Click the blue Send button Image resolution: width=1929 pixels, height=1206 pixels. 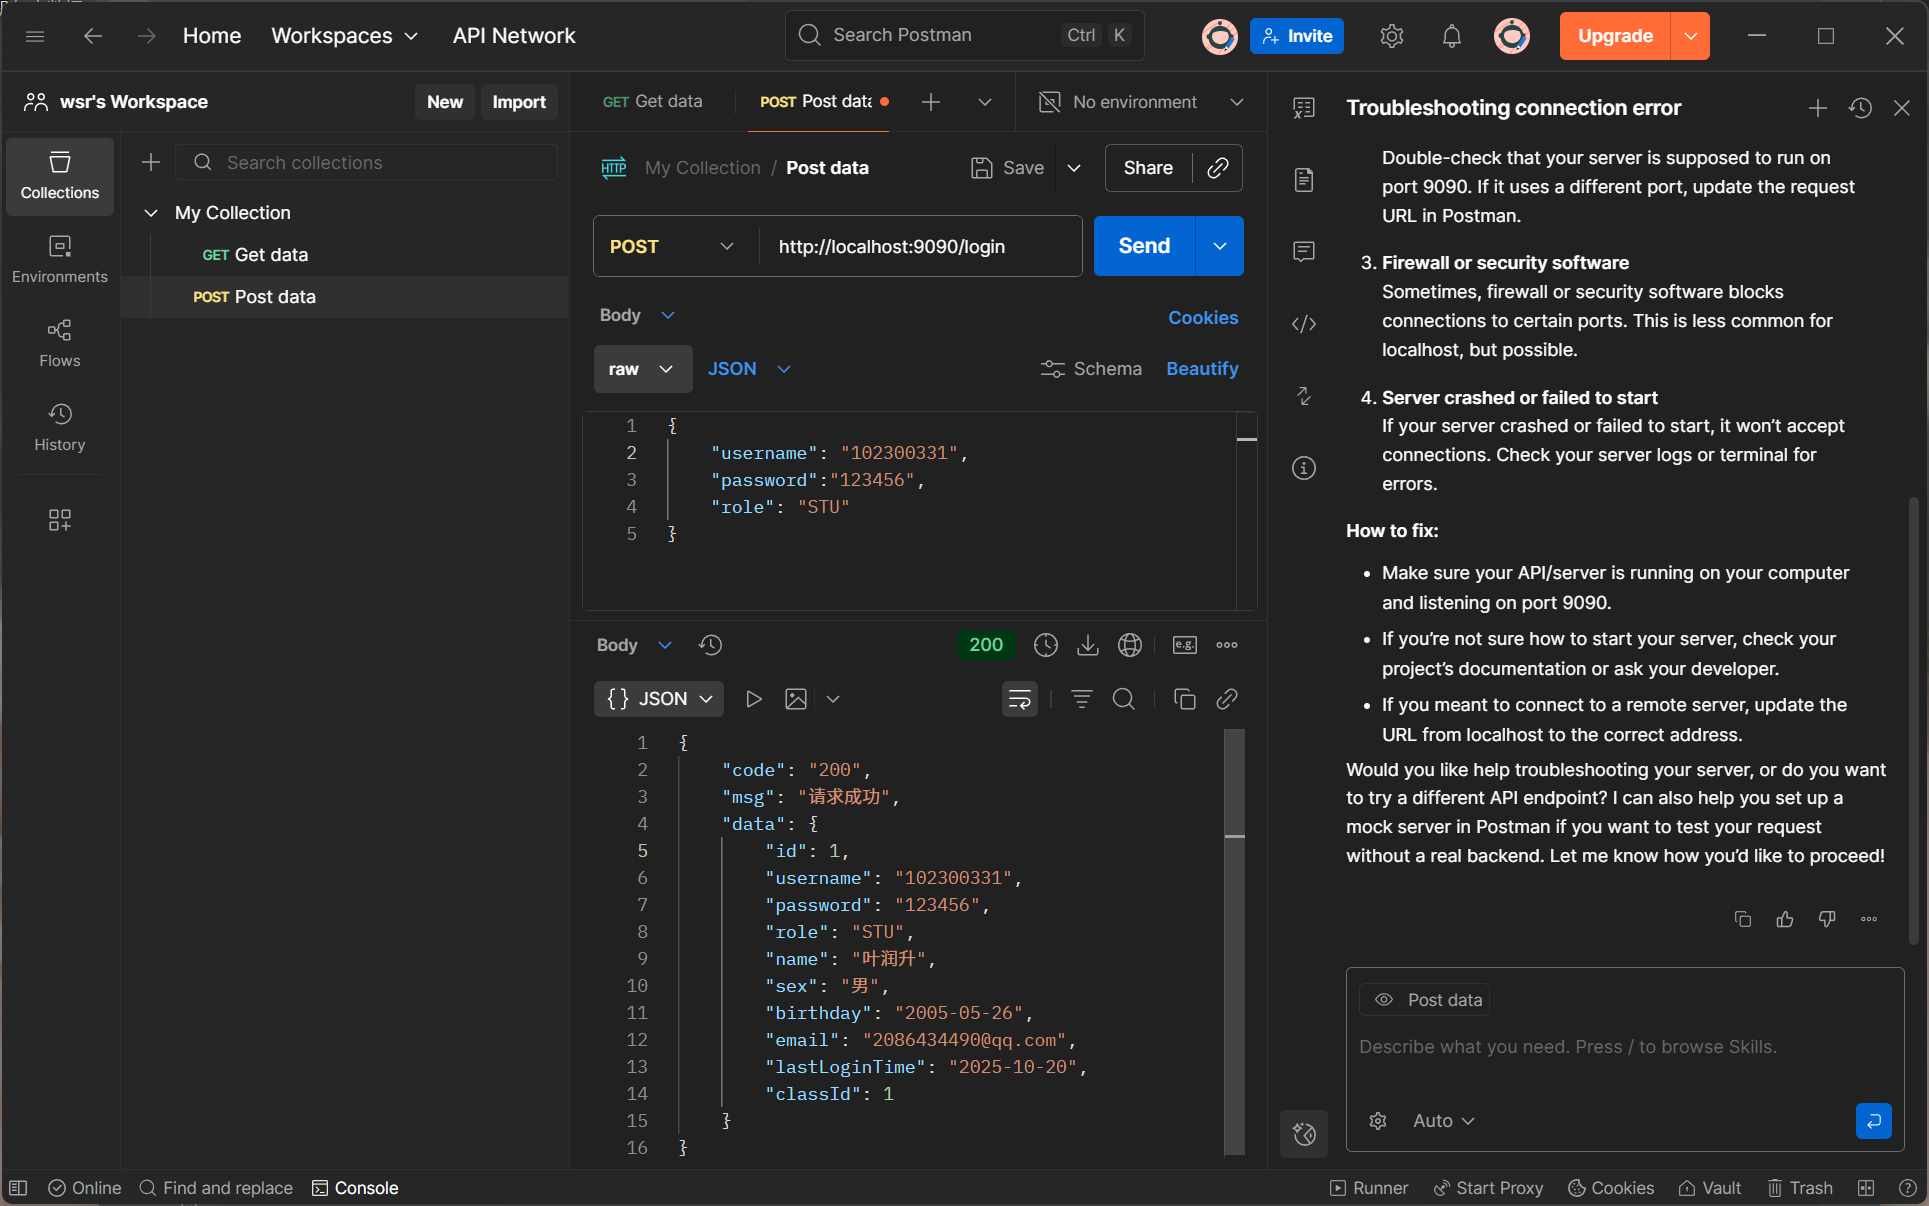pyautogui.click(x=1144, y=246)
